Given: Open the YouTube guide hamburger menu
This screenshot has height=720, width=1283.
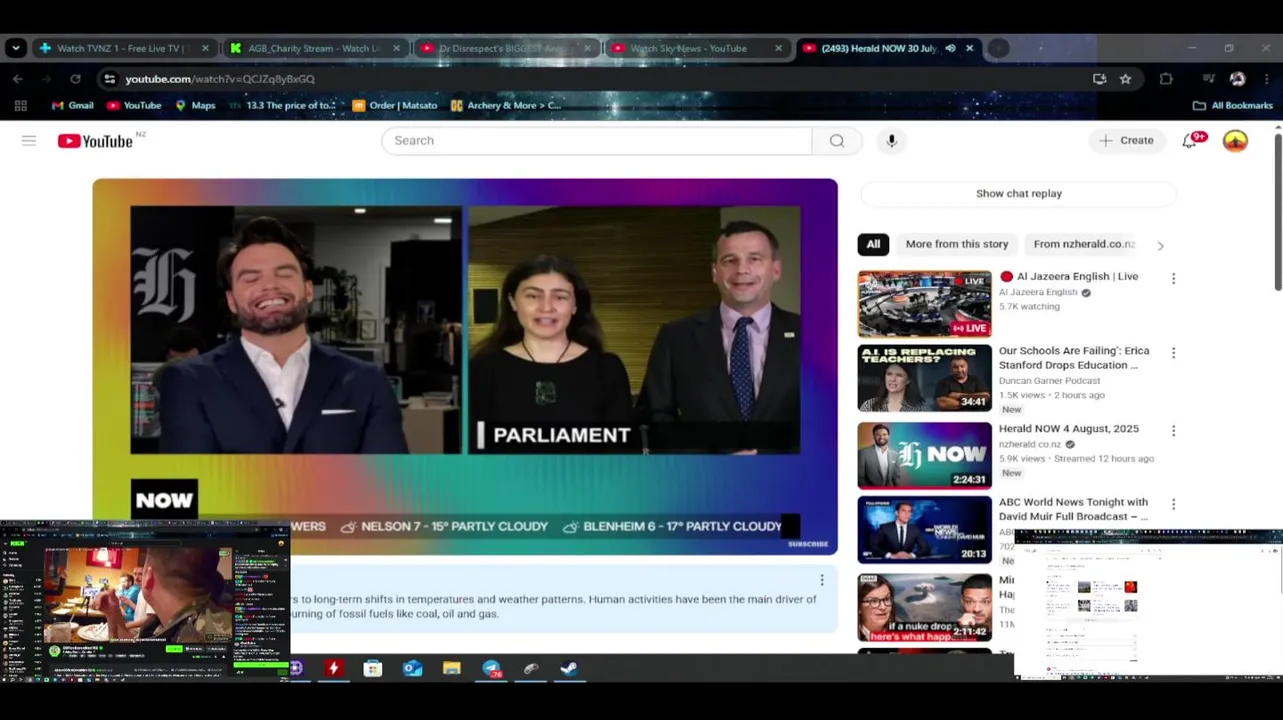Looking at the screenshot, I should pos(29,141).
